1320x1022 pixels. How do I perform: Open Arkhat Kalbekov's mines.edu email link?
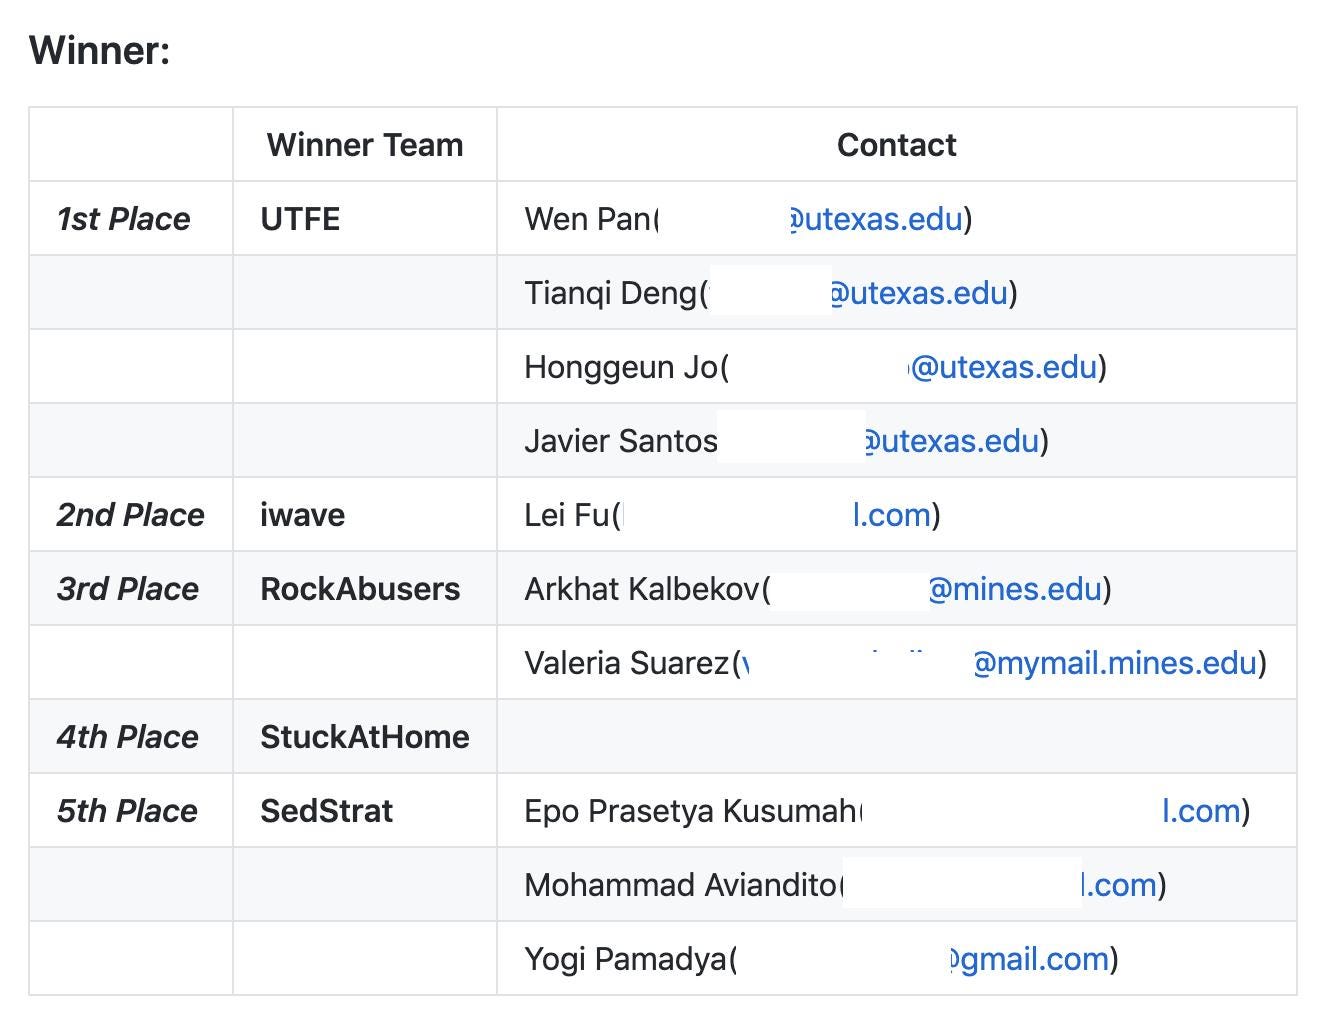pyautogui.click(x=1015, y=589)
